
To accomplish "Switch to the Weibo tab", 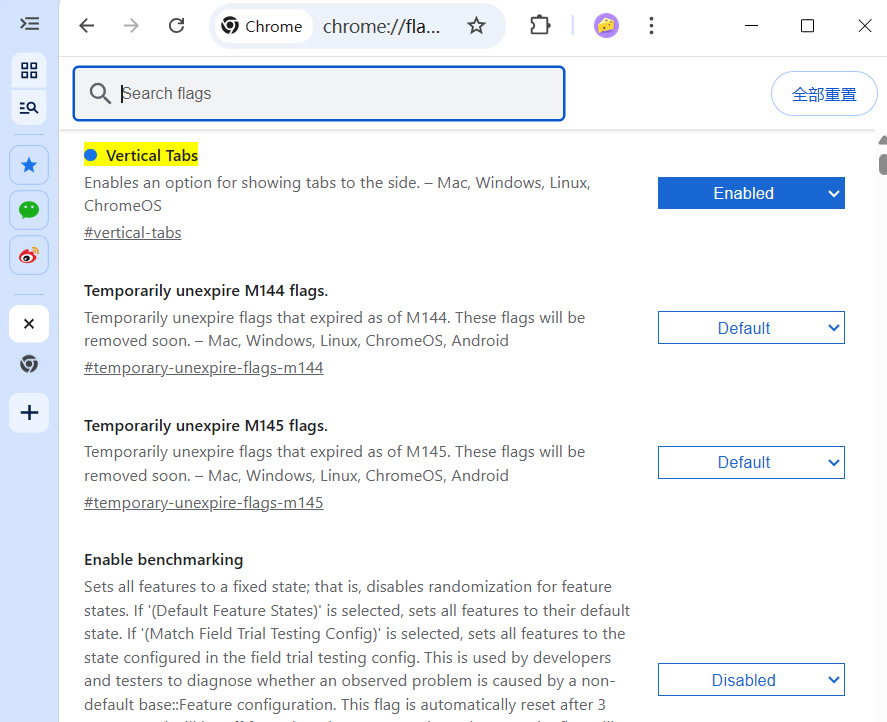I will pos(29,255).
